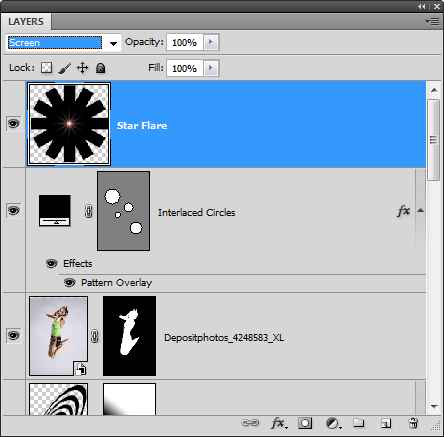
Task: Click the link layers chain icon
Action: tap(250, 423)
